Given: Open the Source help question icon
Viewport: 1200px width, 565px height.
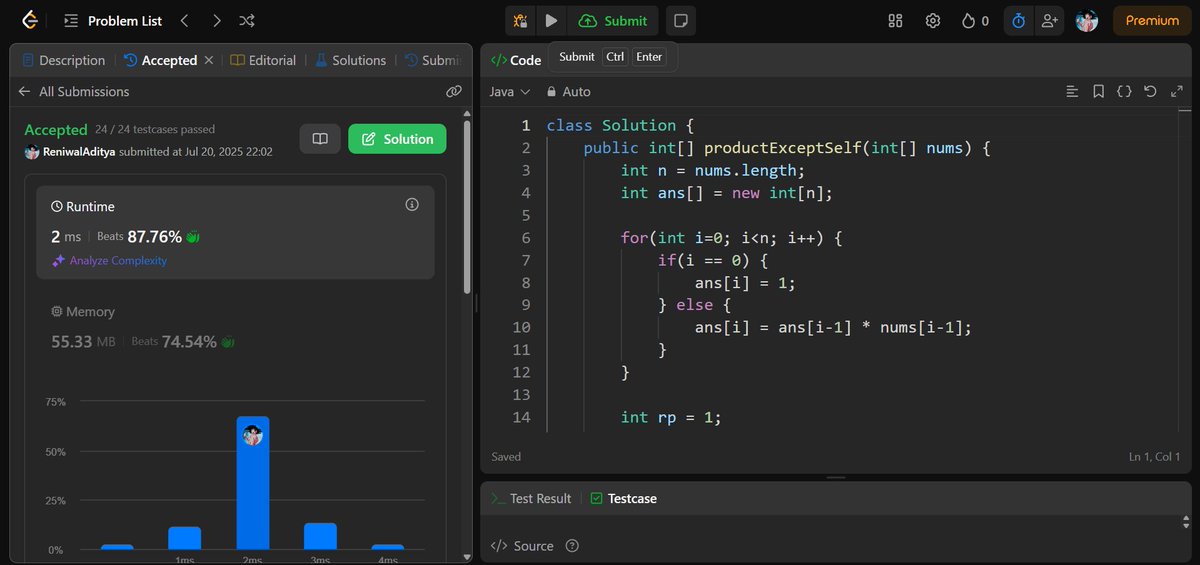Looking at the screenshot, I should pyautogui.click(x=572, y=546).
